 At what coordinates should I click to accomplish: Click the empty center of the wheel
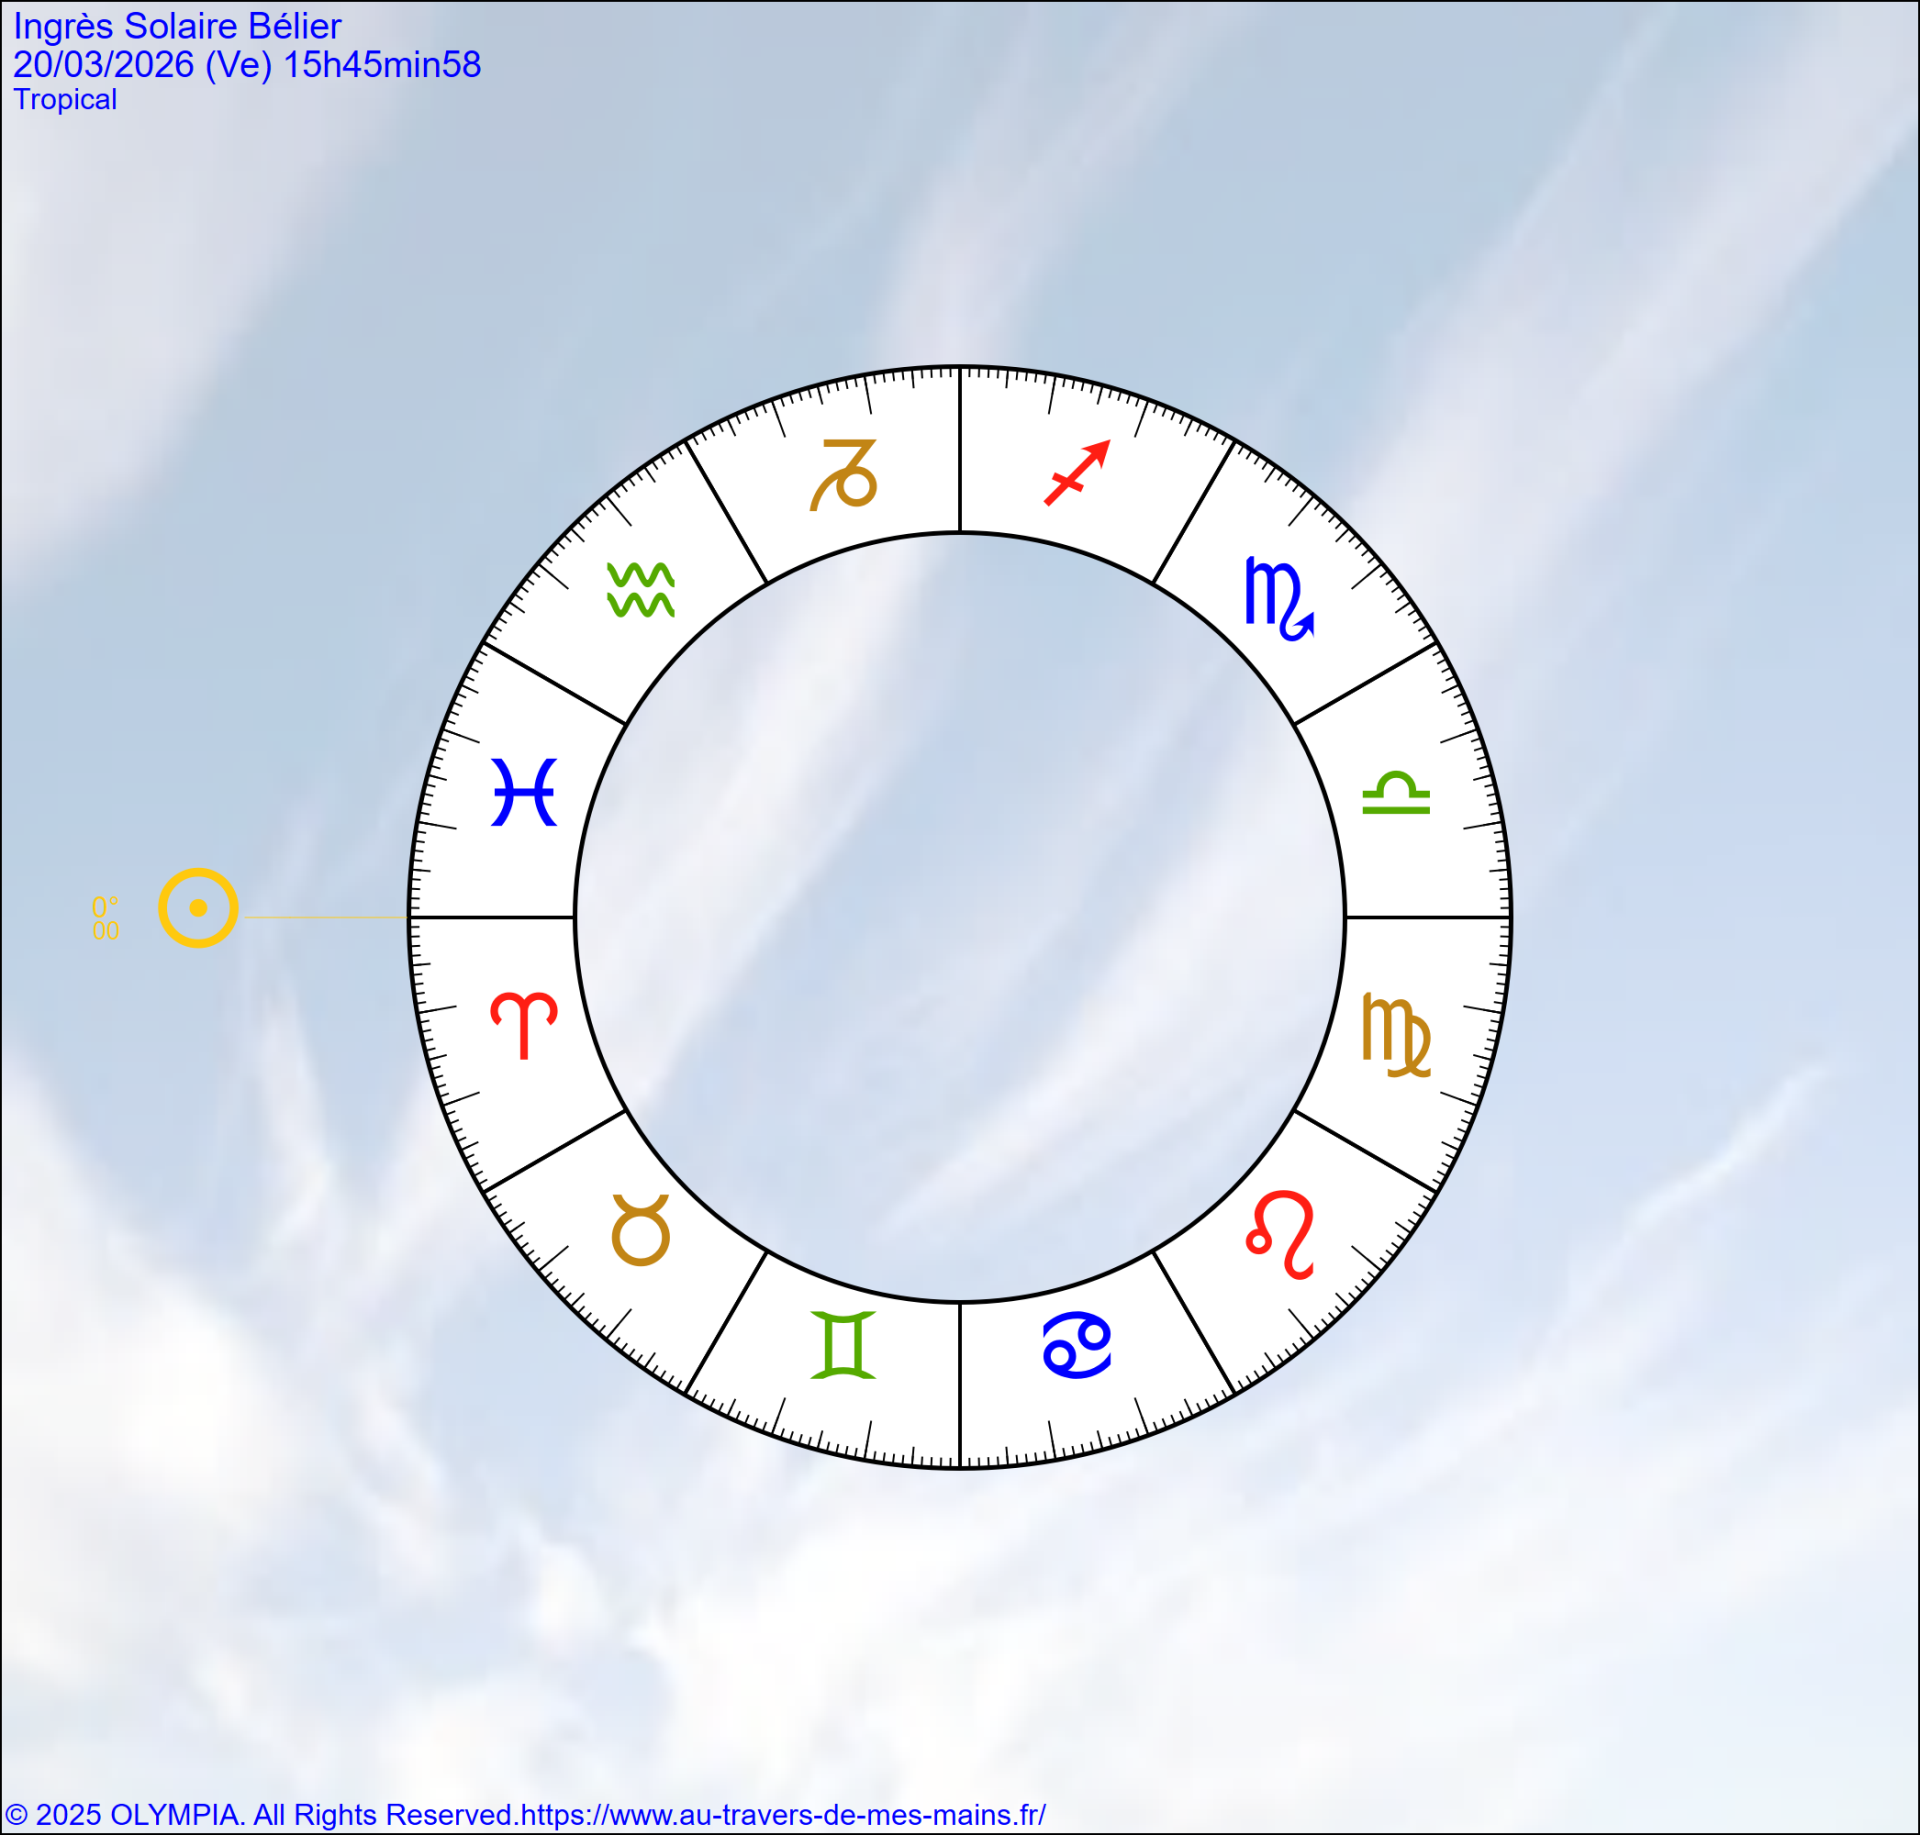point(960,917)
